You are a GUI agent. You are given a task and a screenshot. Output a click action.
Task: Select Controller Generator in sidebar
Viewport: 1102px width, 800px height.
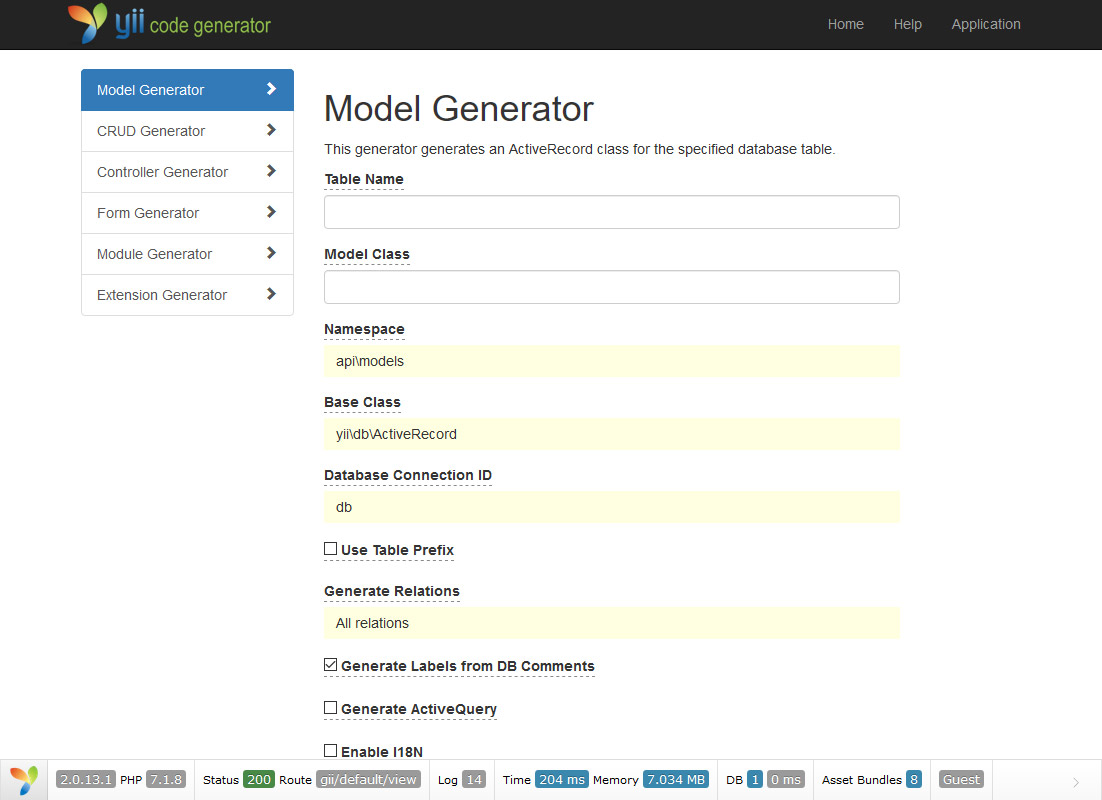pyautogui.click(x=187, y=172)
